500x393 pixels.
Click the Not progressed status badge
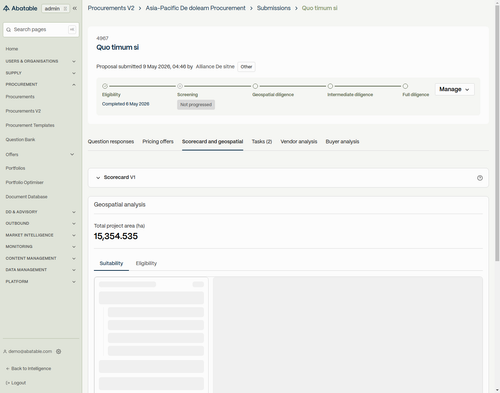(196, 105)
